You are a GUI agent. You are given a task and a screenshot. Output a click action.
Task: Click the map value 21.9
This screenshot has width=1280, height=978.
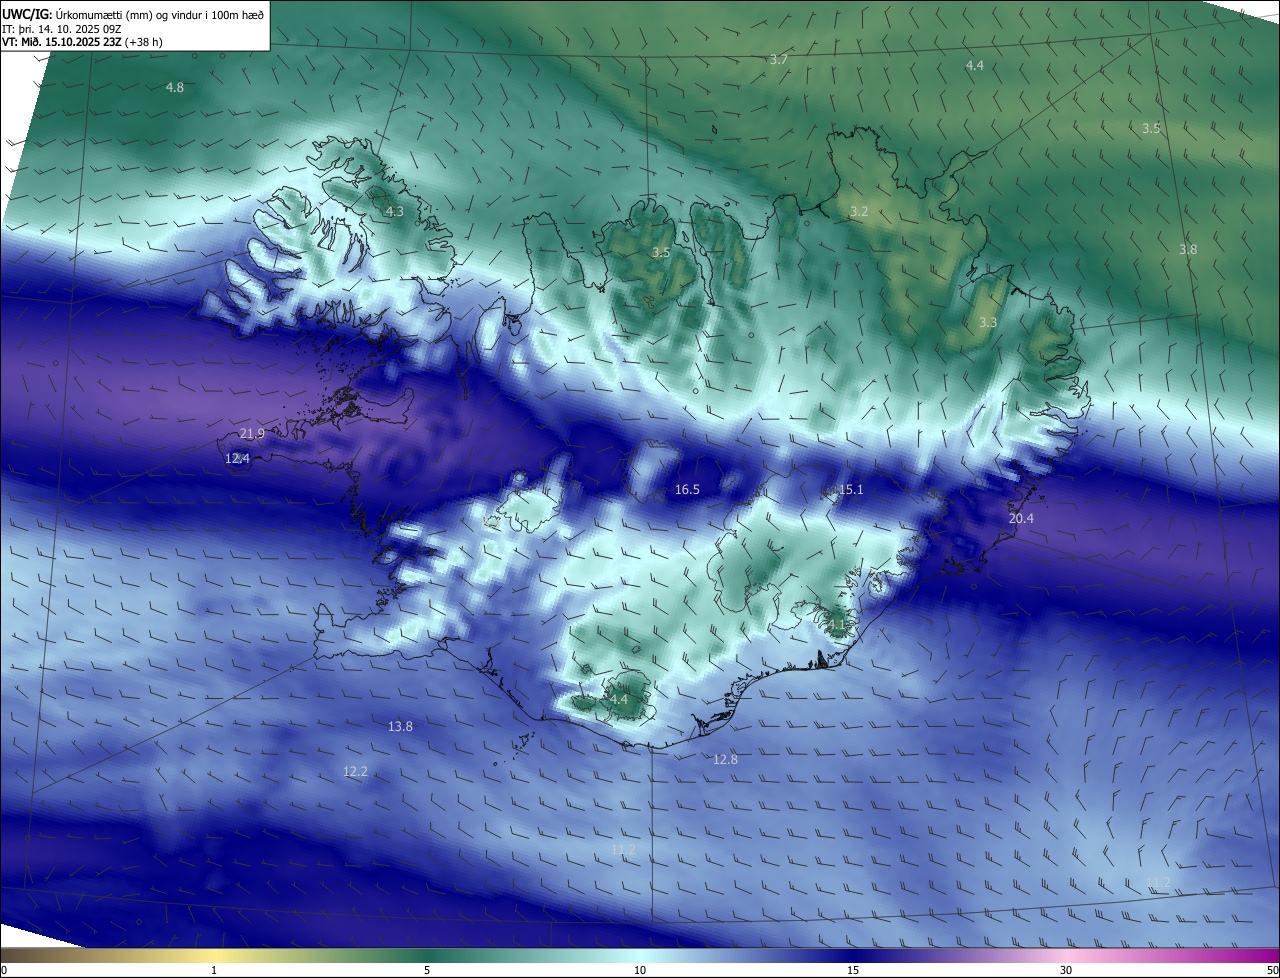[x=252, y=434]
